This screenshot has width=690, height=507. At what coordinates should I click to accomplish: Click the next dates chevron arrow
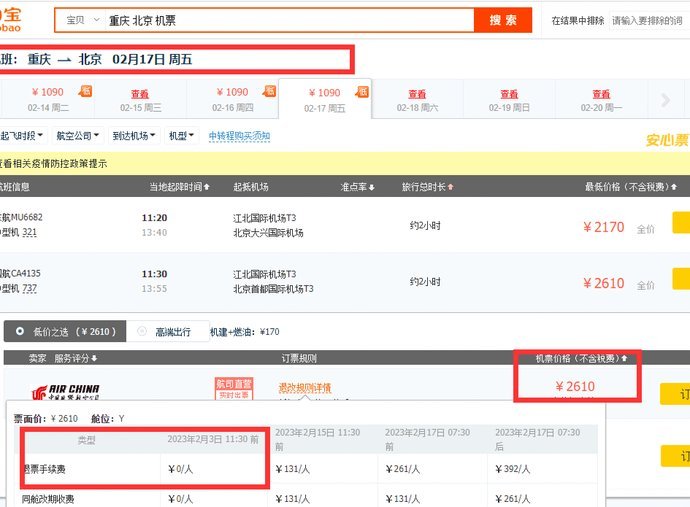click(x=665, y=100)
